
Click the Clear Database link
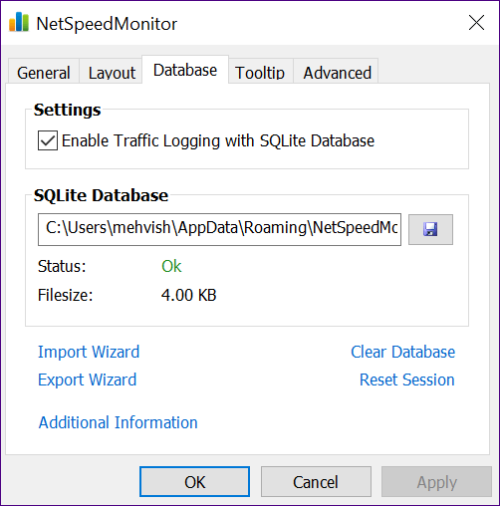pyautogui.click(x=403, y=352)
